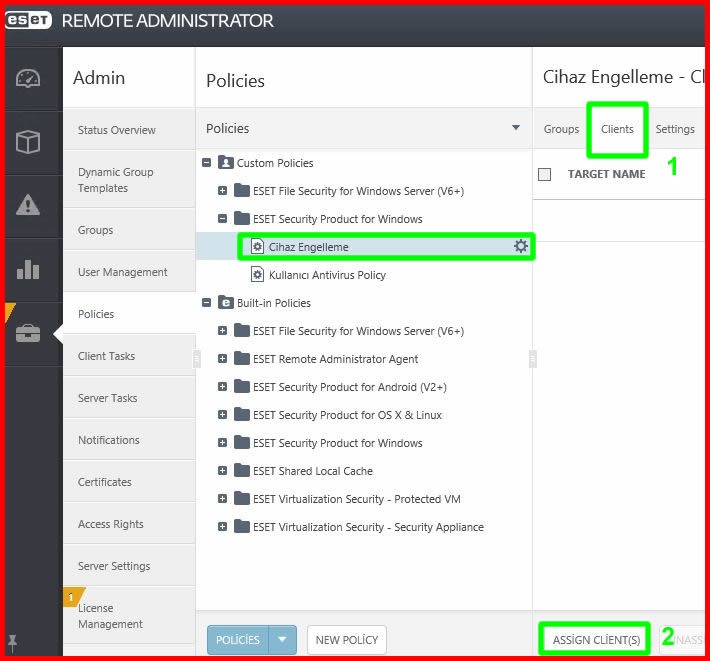Screen dimensions: 710x661
Task: Open Dynamic Group Templates
Action: 130,180
